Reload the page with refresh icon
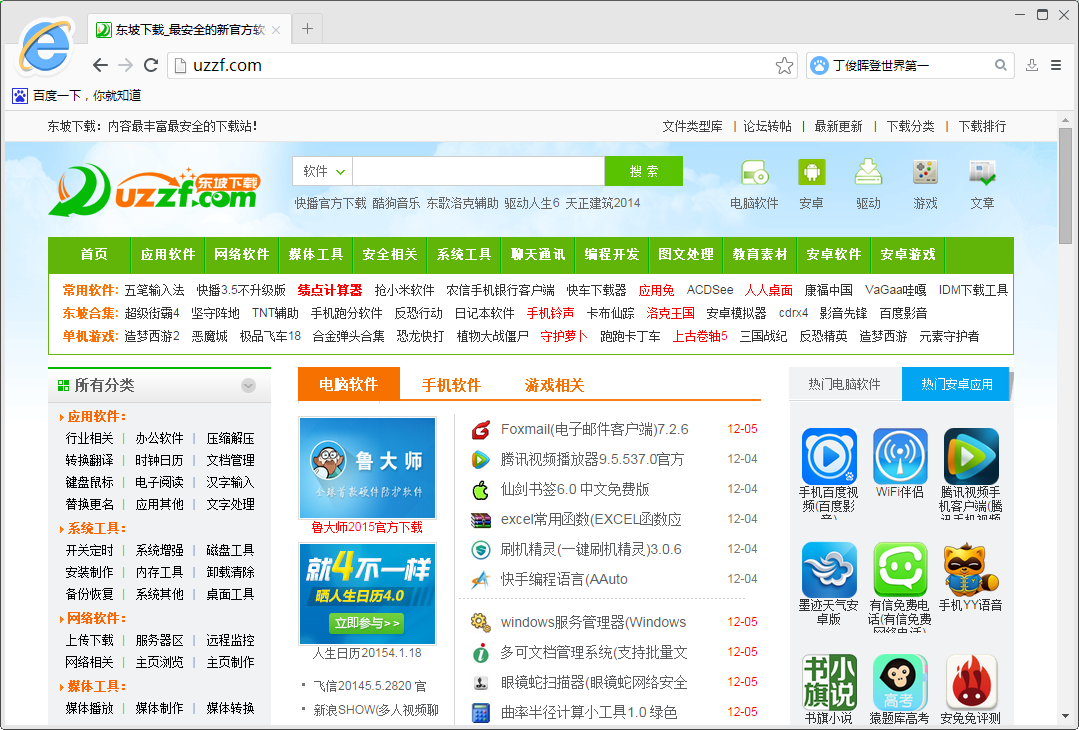 tap(151, 65)
